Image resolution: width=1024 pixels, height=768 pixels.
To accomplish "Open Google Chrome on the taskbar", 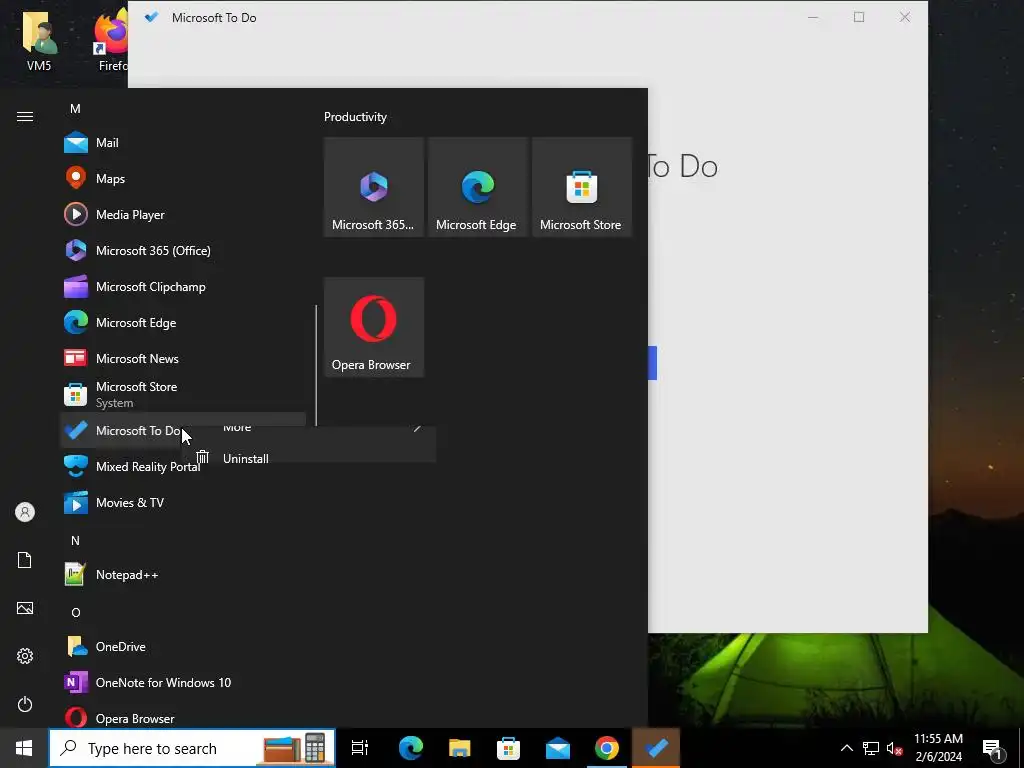I will click(x=607, y=748).
